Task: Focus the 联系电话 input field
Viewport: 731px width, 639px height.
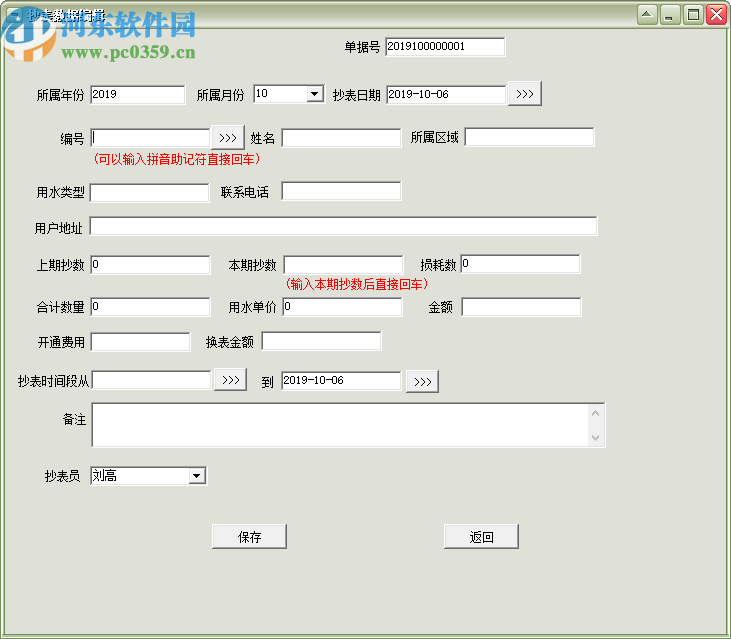Action: (x=341, y=191)
